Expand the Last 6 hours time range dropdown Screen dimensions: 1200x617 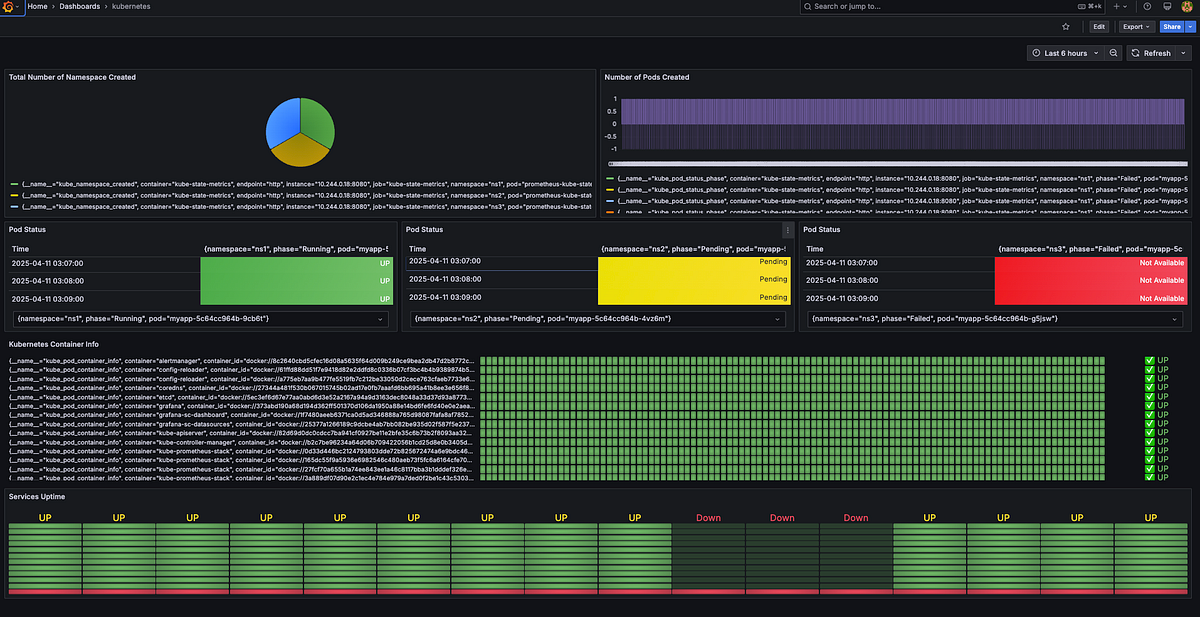(1068, 53)
